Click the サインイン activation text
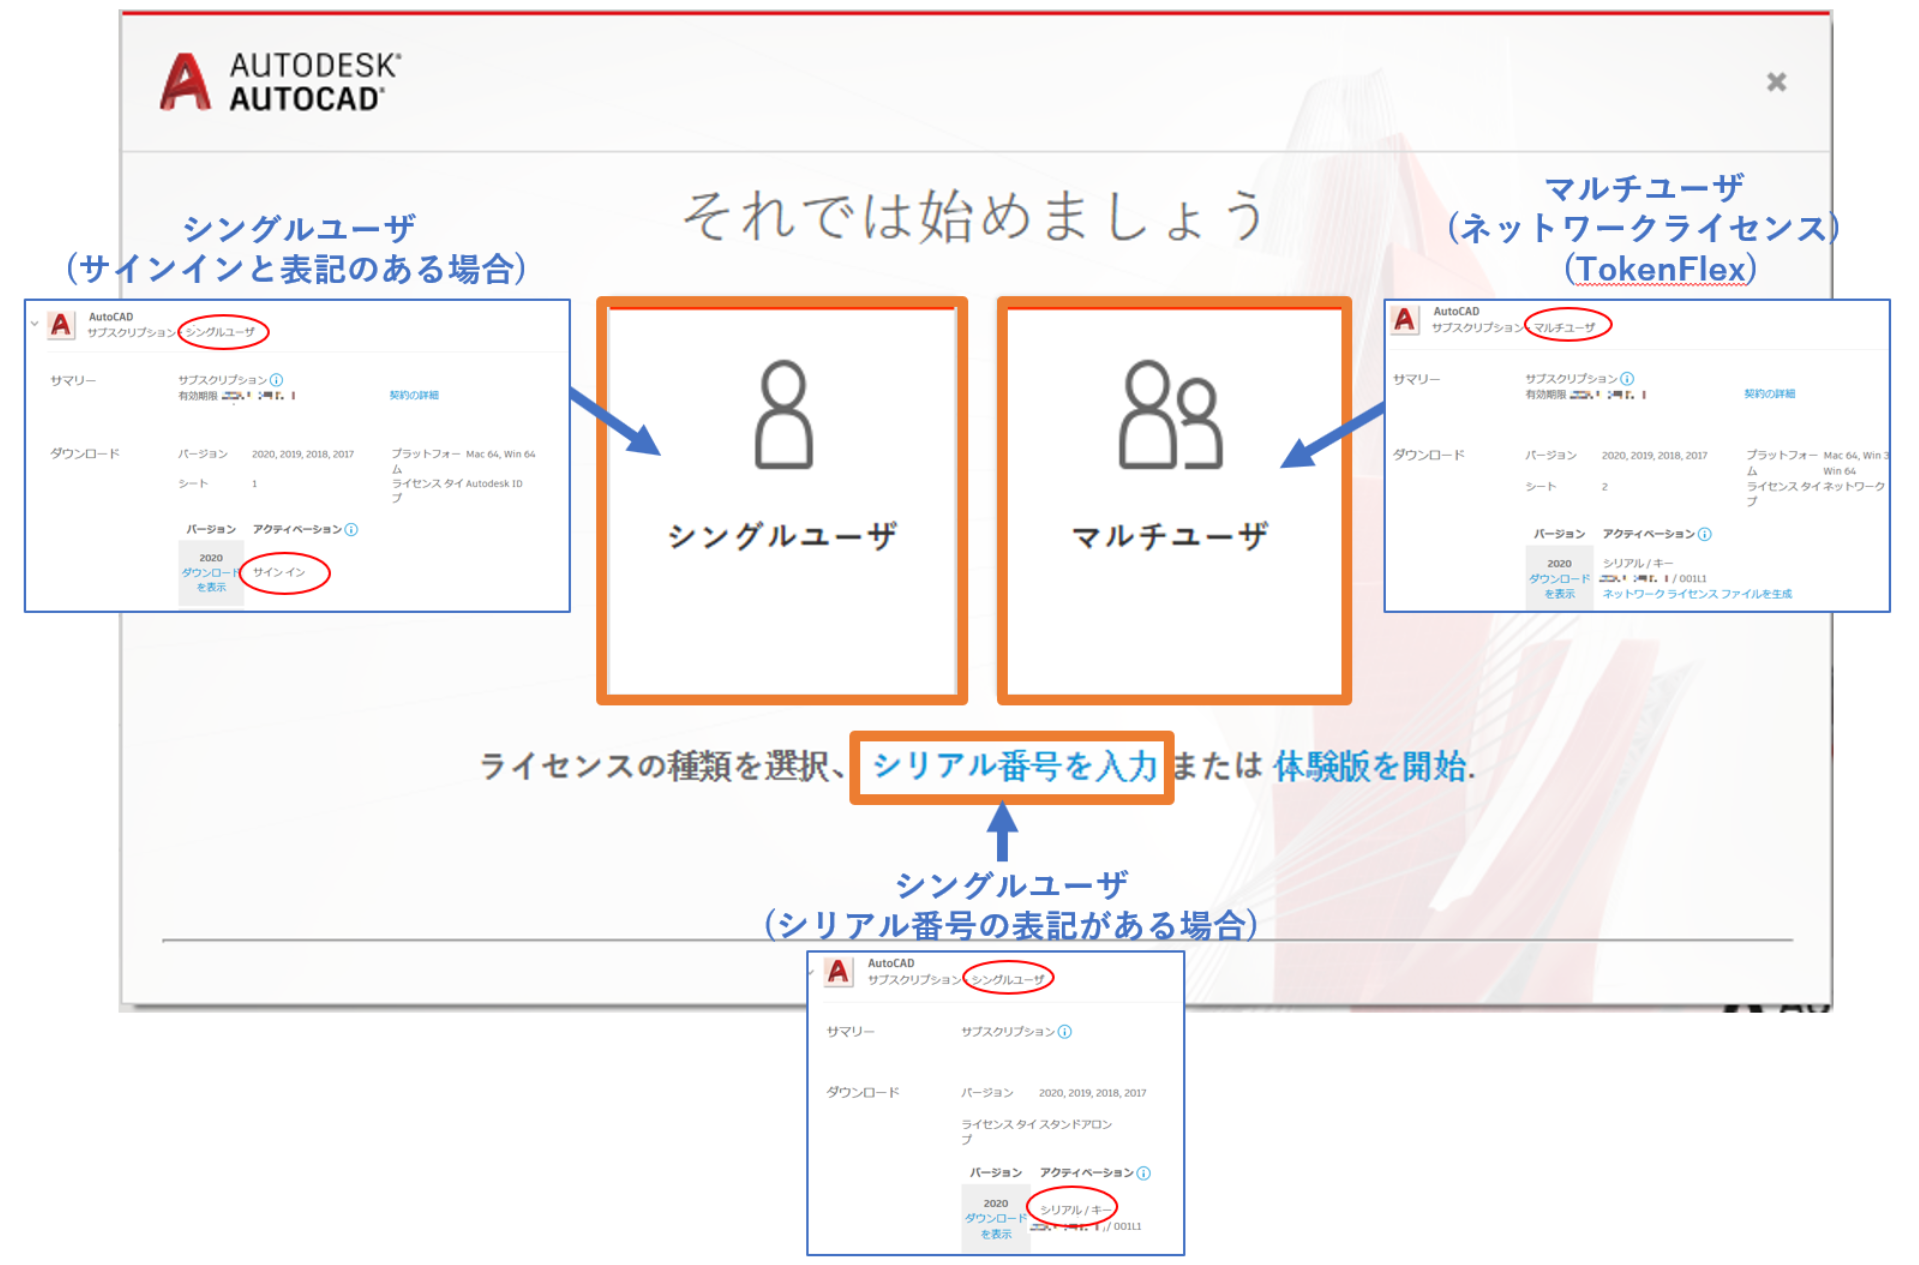Screen dimensions: 1919x1265 (279, 572)
